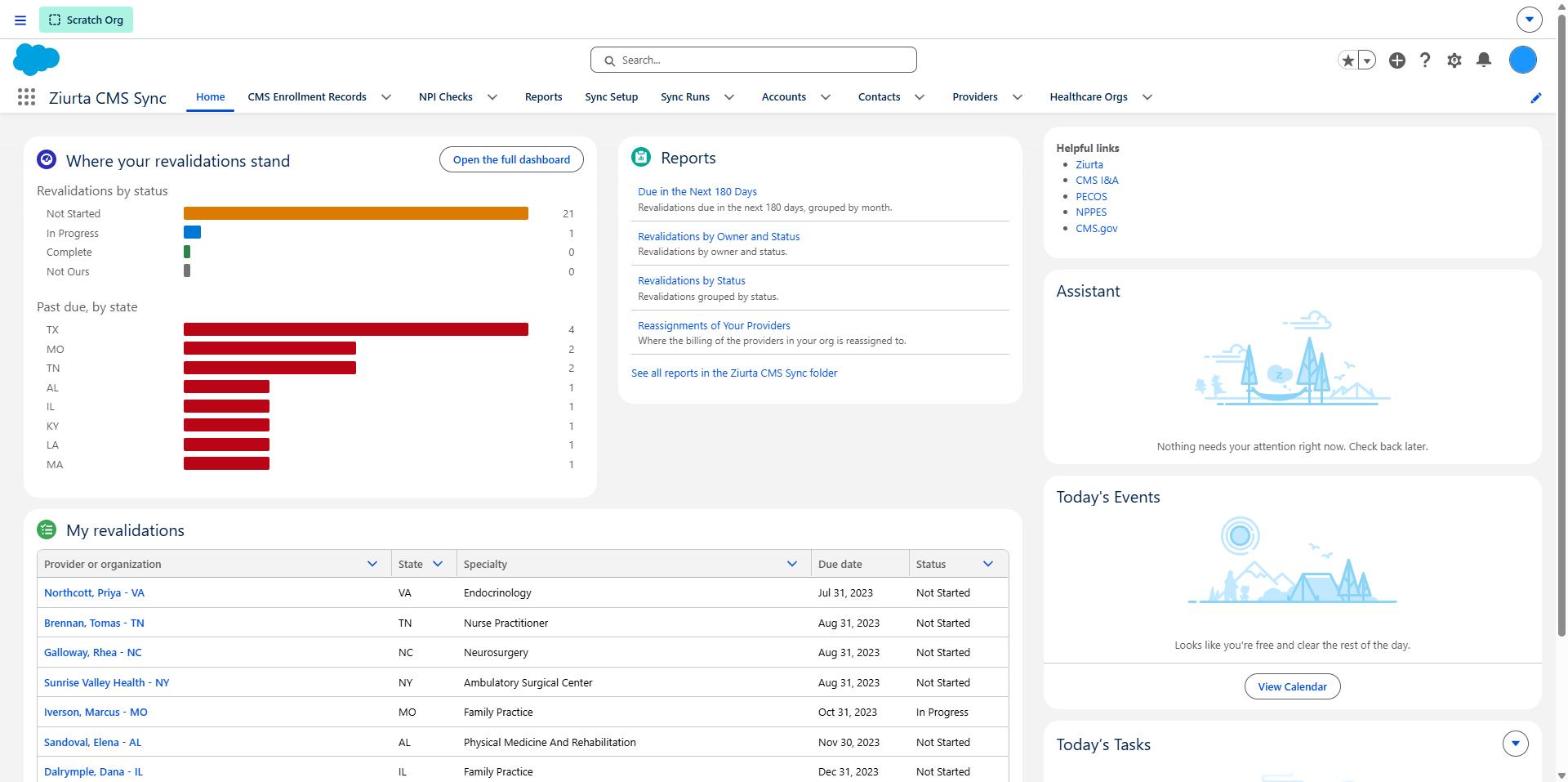Open the Specialty column menu chevron
The image size is (1568, 782).
791,564
